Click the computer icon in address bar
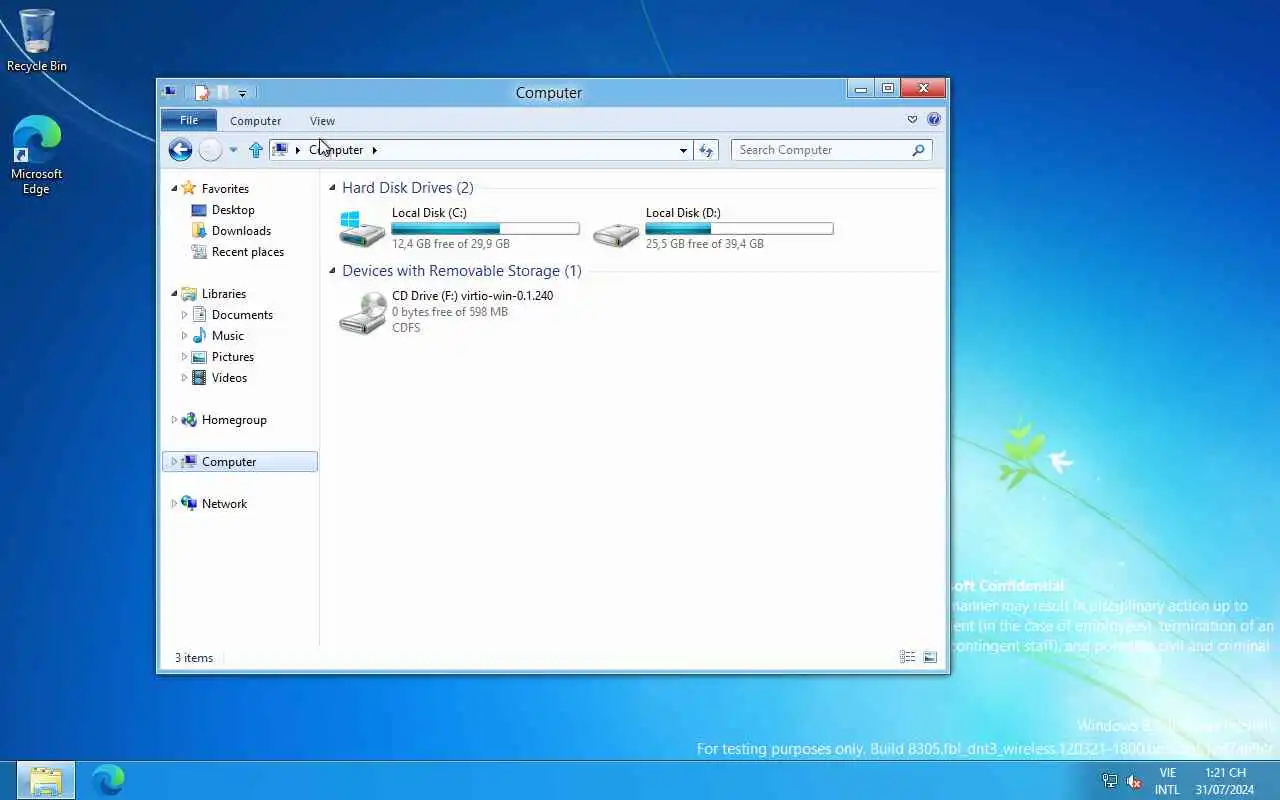The image size is (1280, 800). 281,150
